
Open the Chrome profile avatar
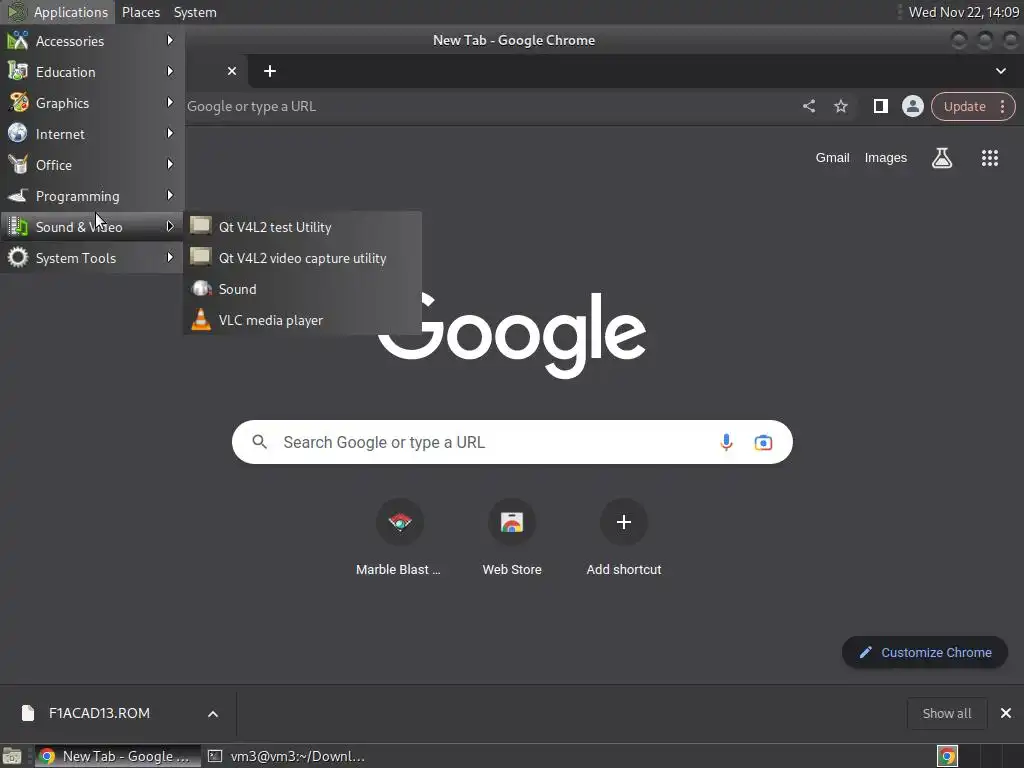click(x=912, y=106)
